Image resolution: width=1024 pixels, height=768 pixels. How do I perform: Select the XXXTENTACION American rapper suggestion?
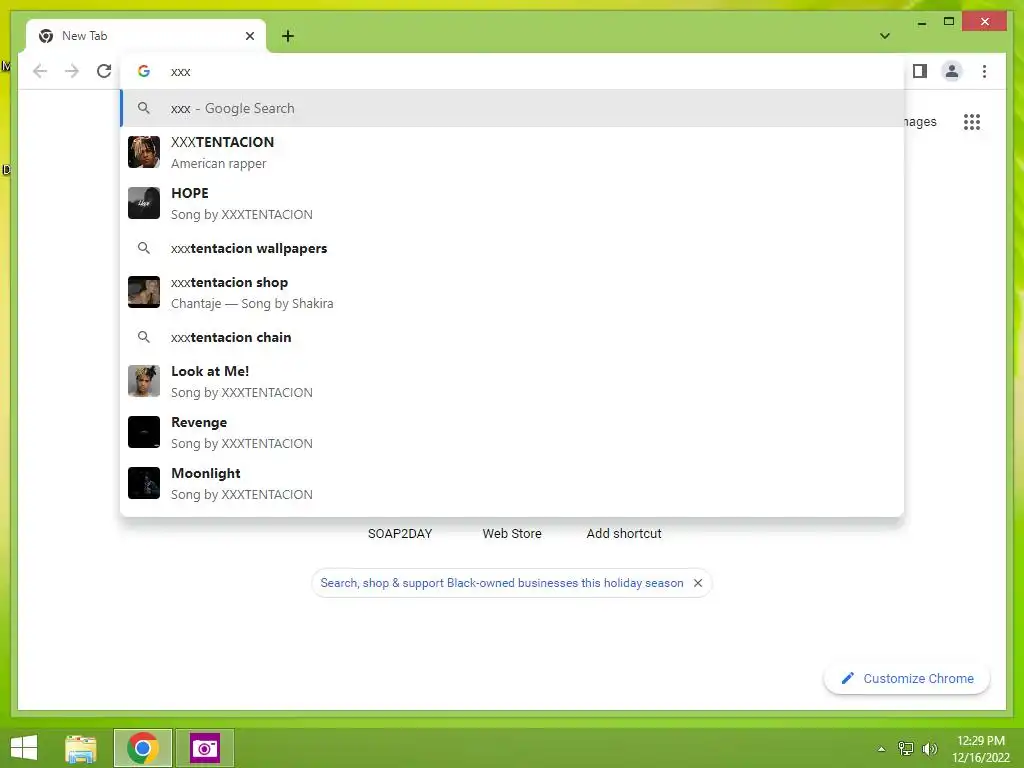(x=513, y=152)
